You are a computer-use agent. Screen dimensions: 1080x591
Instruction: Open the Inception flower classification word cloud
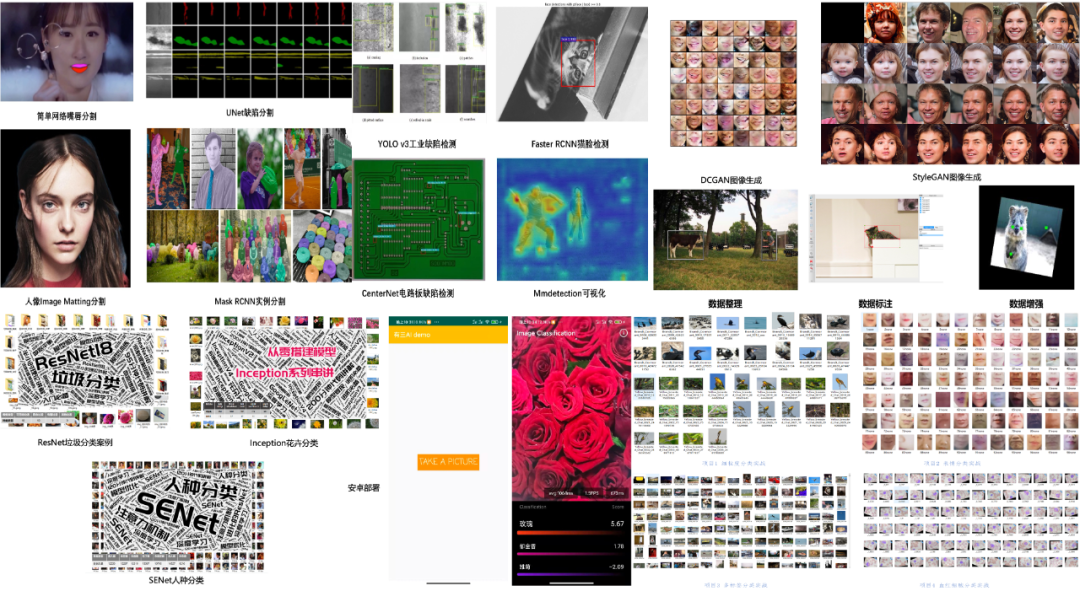[284, 373]
